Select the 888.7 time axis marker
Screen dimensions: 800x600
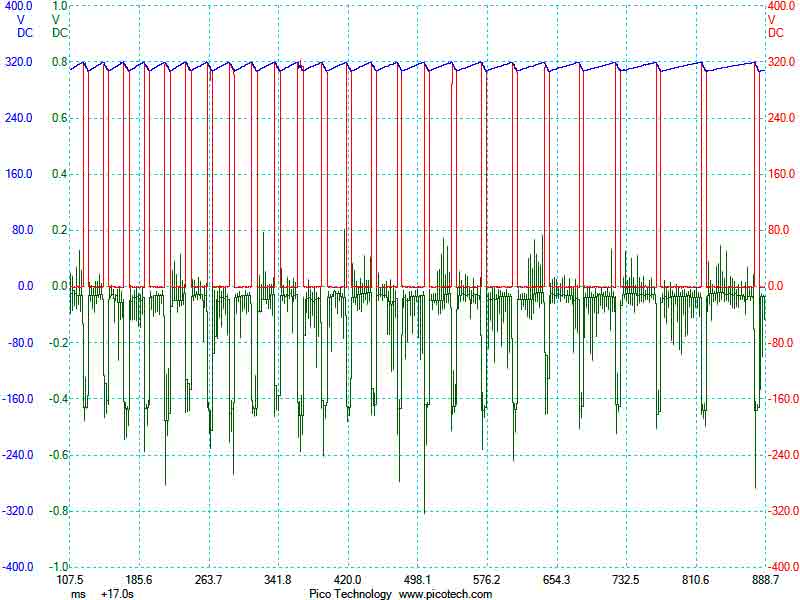[x=764, y=580]
